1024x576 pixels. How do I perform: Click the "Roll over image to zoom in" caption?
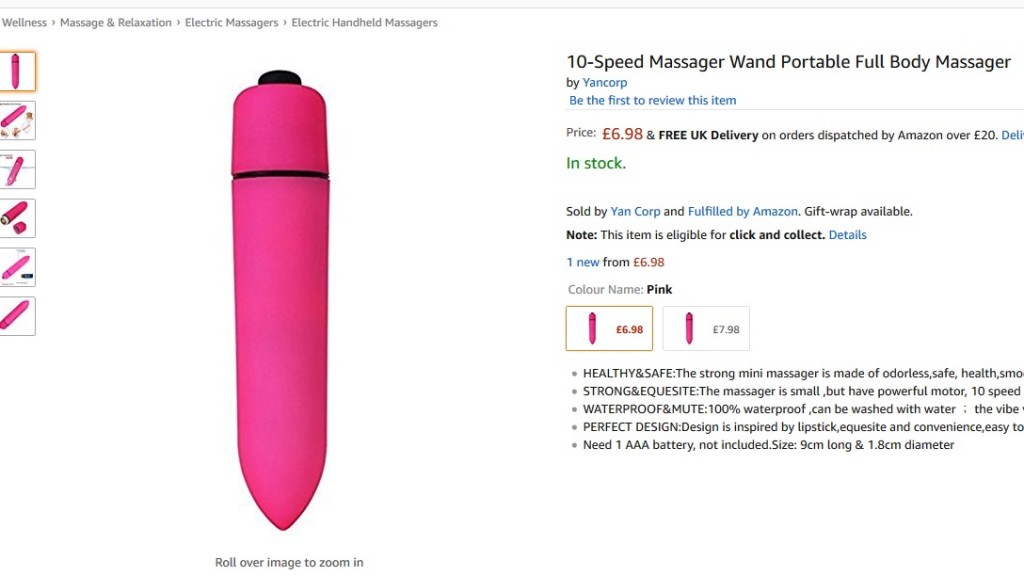(x=289, y=562)
